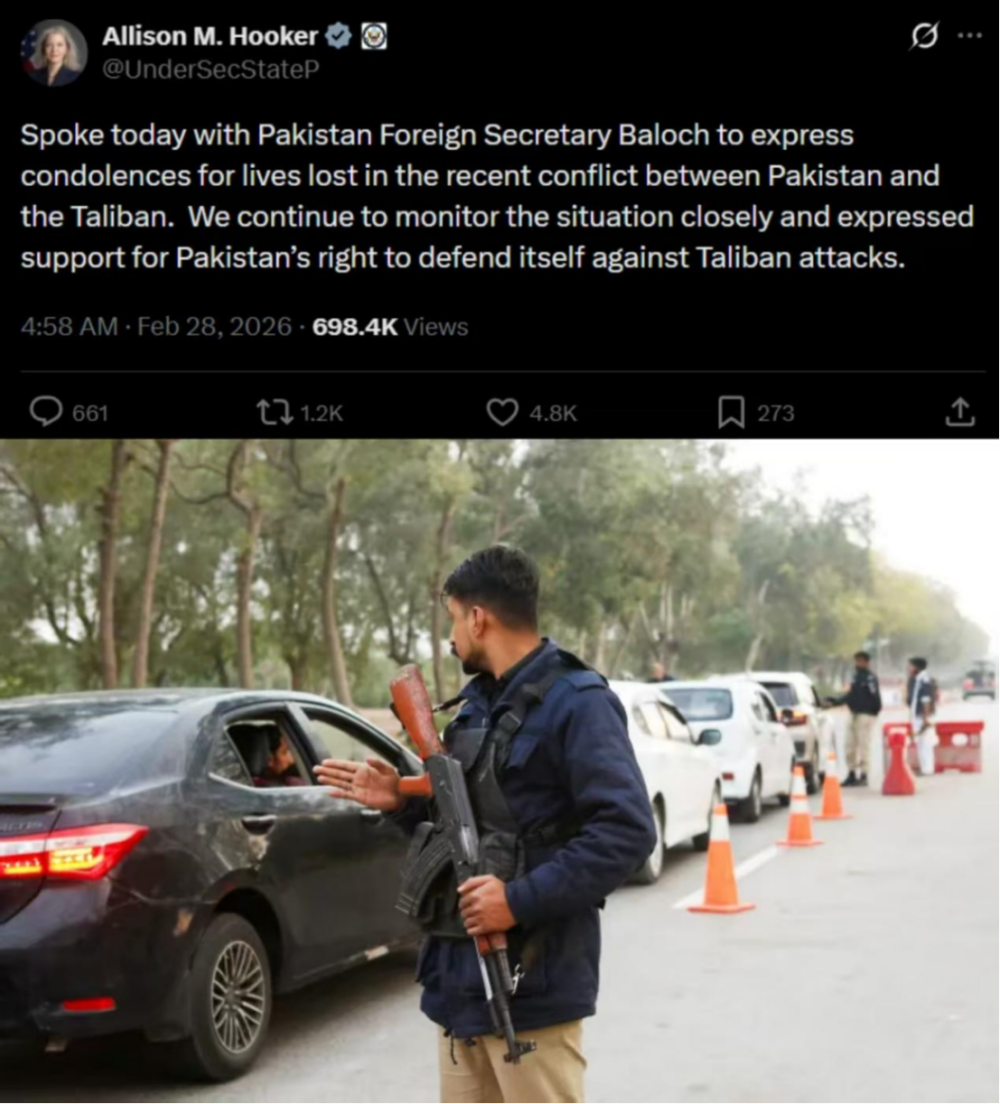
Task: Click the Allison M. Hooker display name
Action: pos(210,36)
